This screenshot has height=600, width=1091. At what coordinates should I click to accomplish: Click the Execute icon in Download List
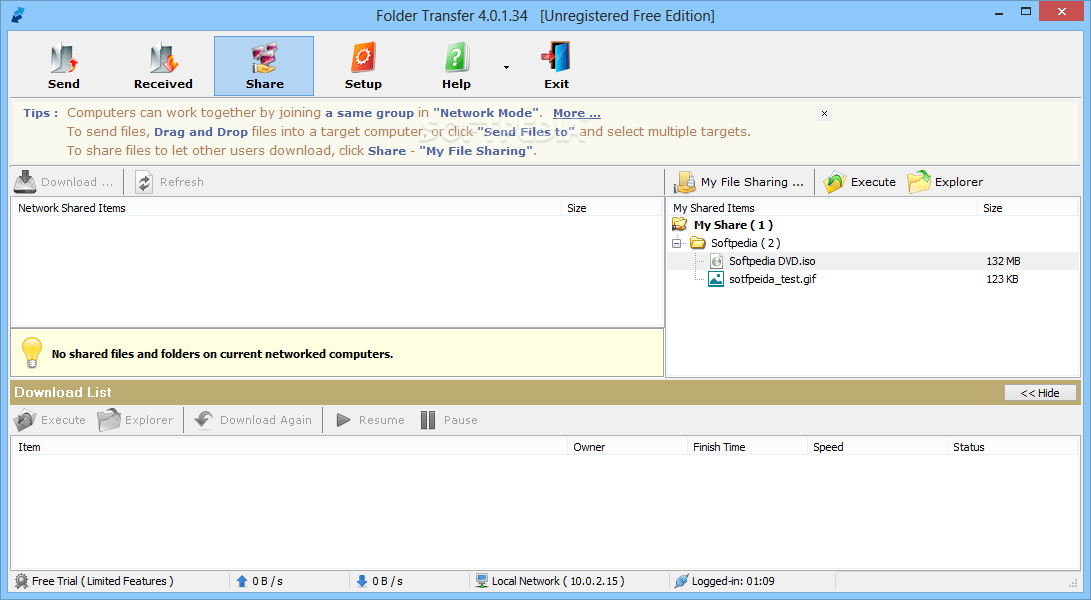coord(48,419)
